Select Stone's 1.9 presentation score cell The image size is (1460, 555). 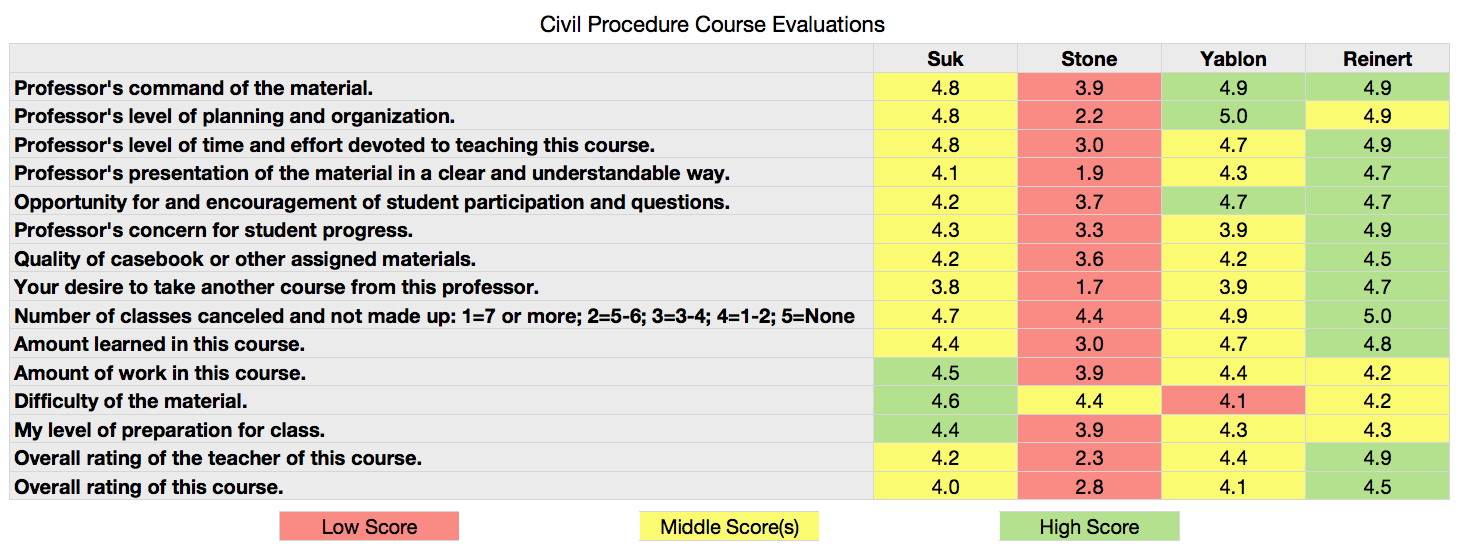[1089, 173]
